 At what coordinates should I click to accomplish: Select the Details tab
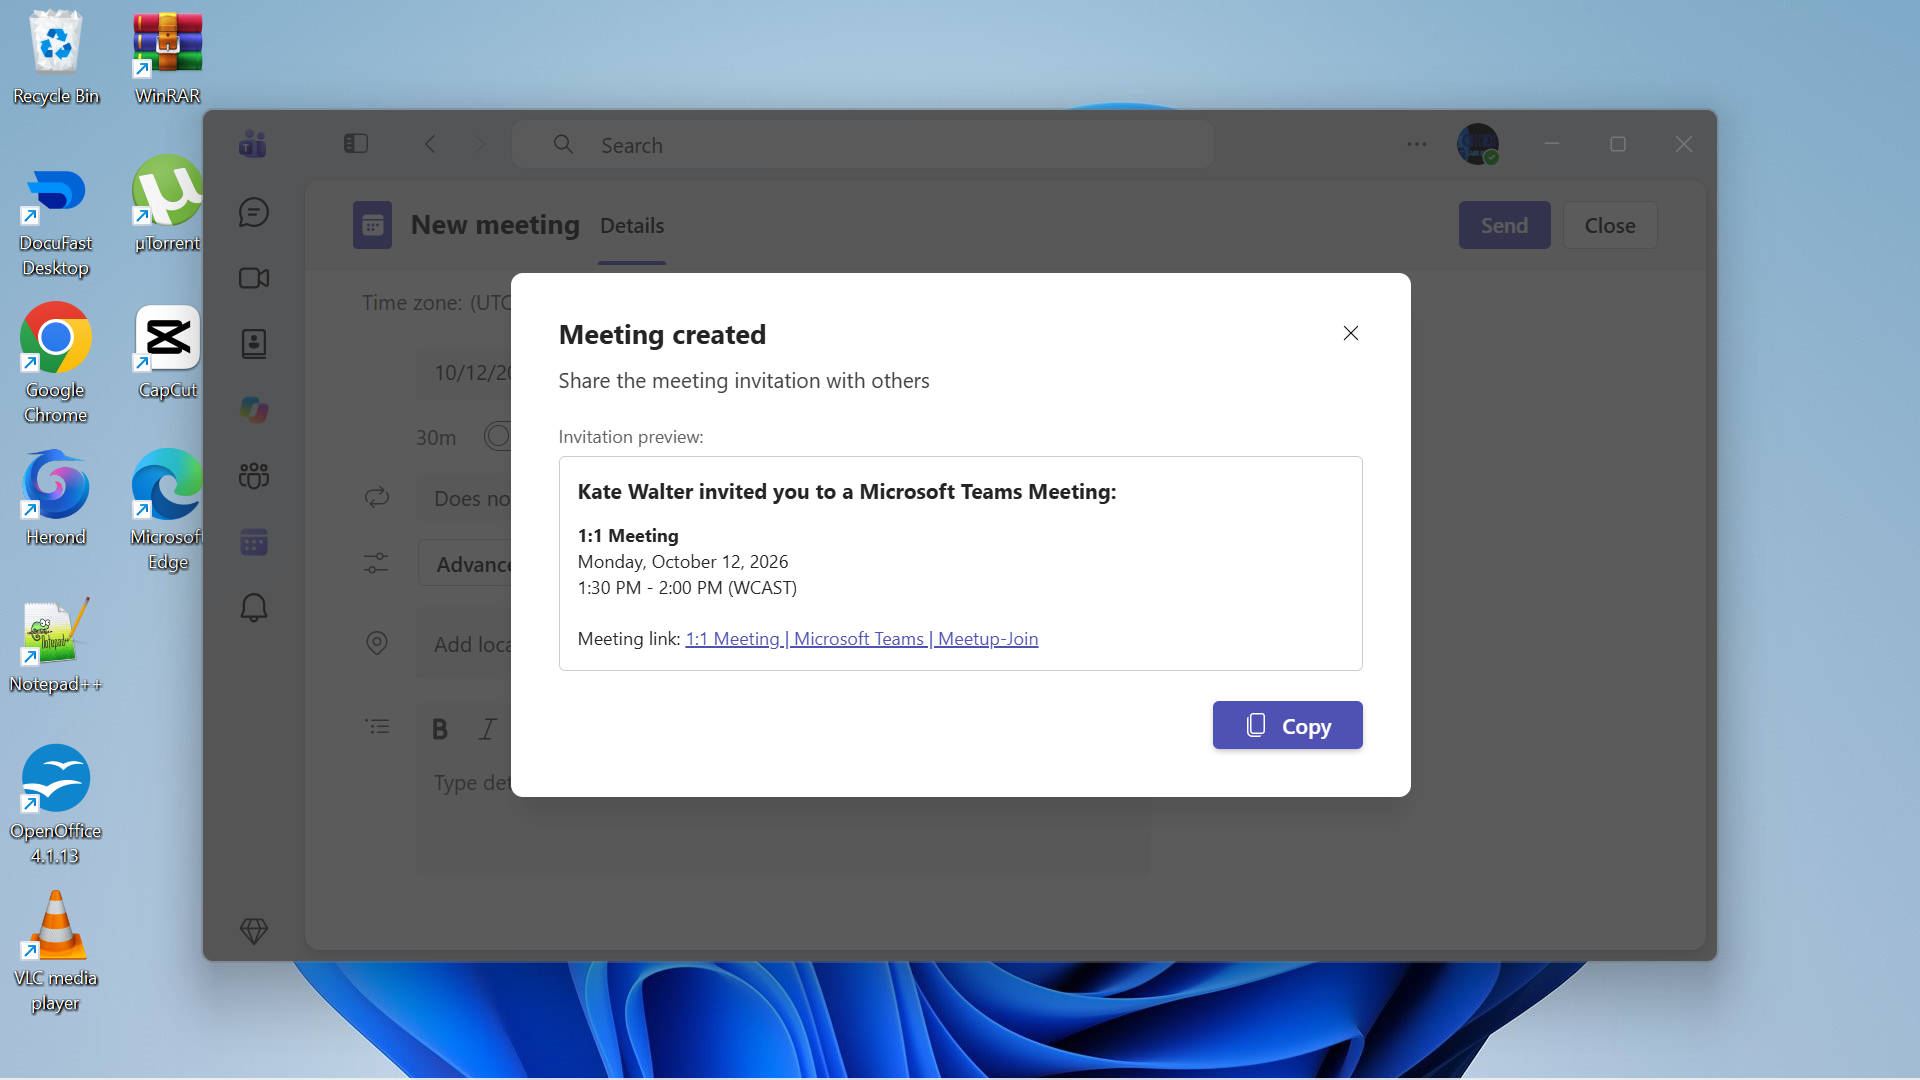pyautogui.click(x=632, y=226)
